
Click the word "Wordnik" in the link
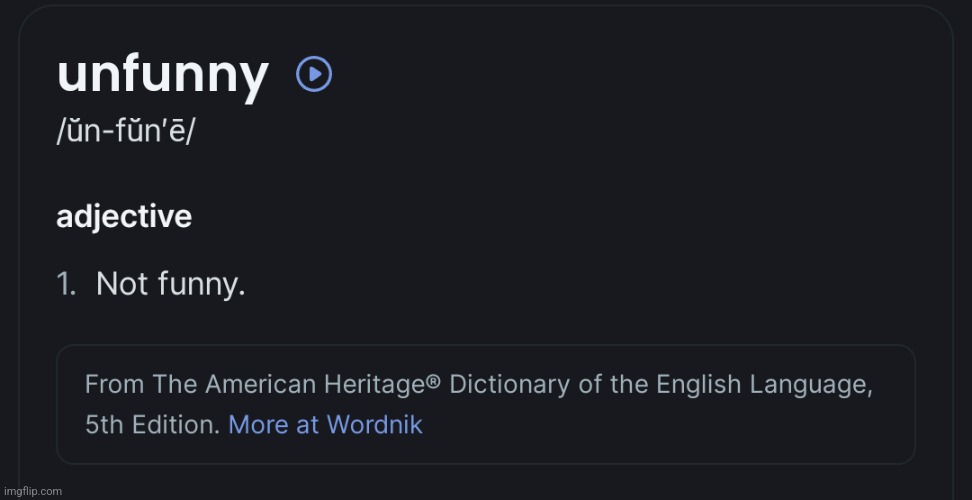click(374, 424)
